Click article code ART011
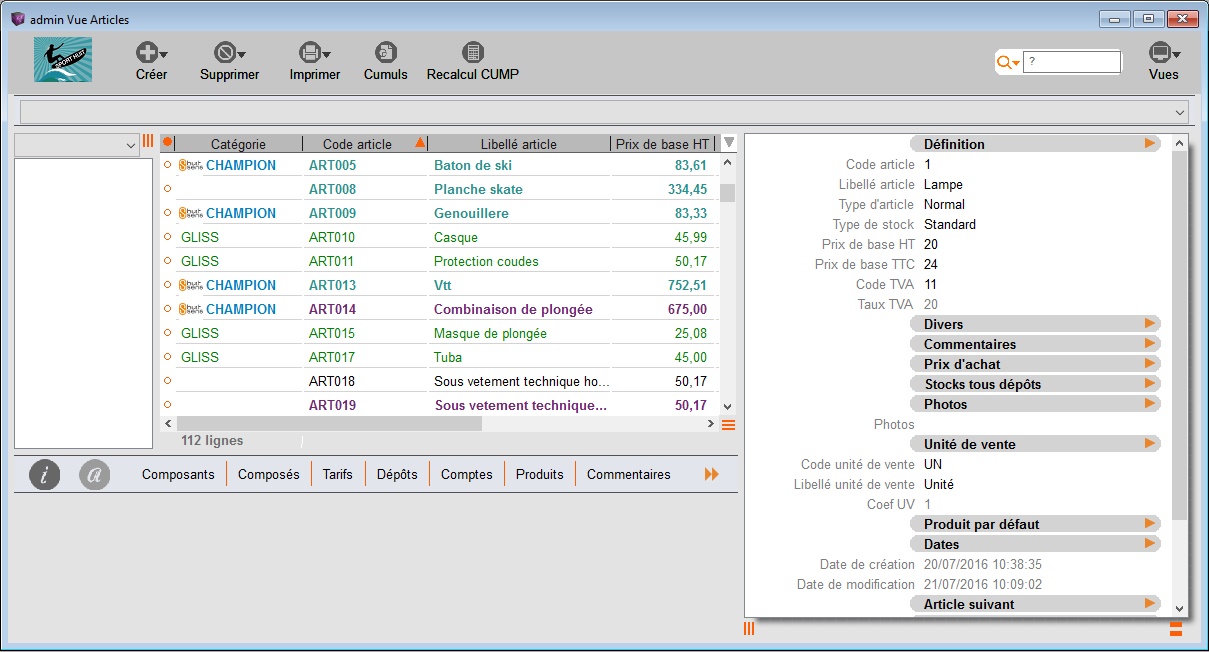1209x652 pixels. tap(332, 261)
